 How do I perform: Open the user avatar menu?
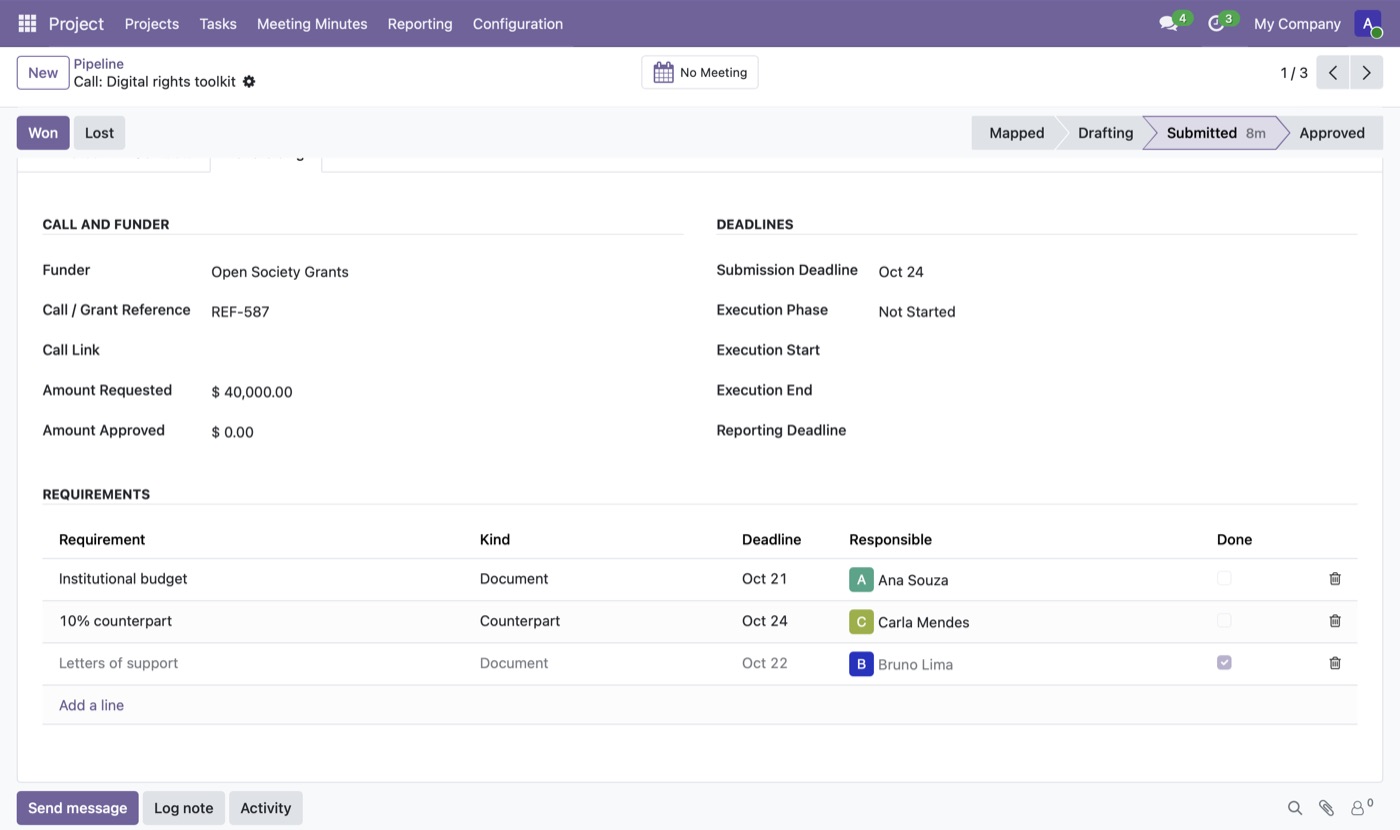pos(1368,23)
